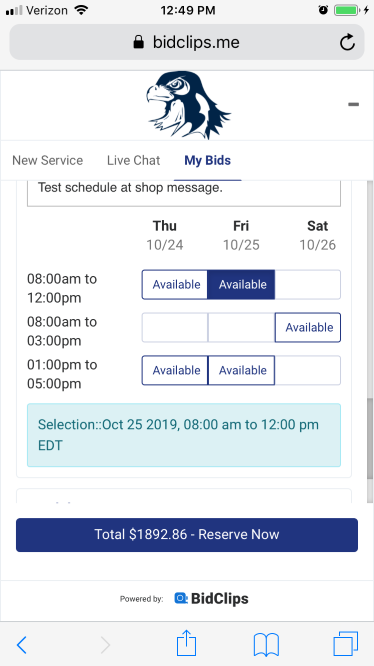Open Safari bookmarks book icon

click(266, 645)
